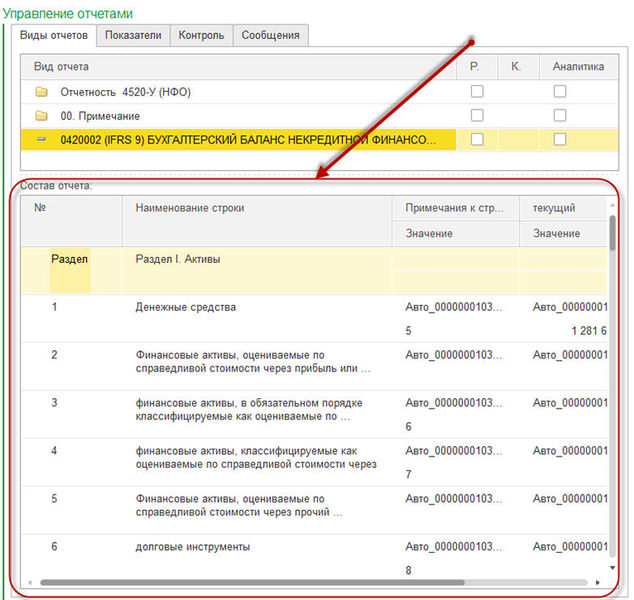Image resolution: width=634 pixels, height=600 pixels.
Task: Click the Вид отчета column header
Action: click(x=62, y=67)
